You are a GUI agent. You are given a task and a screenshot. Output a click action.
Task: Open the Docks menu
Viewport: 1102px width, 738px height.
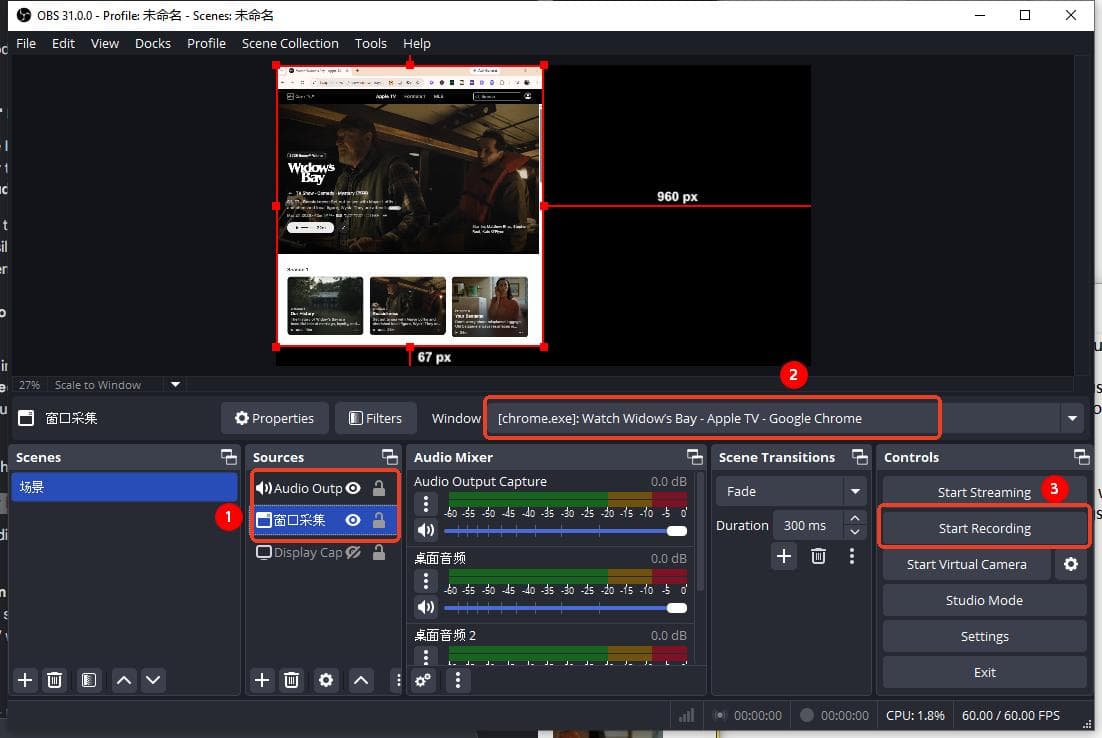(x=153, y=43)
